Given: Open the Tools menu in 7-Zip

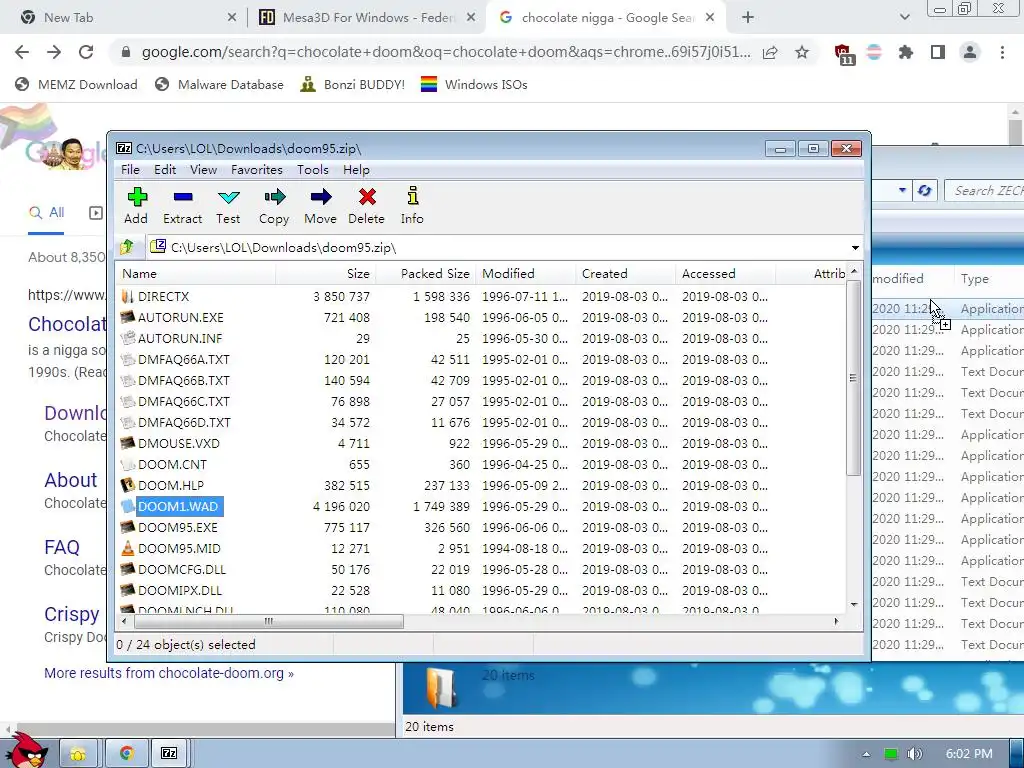Looking at the screenshot, I should point(313,170).
